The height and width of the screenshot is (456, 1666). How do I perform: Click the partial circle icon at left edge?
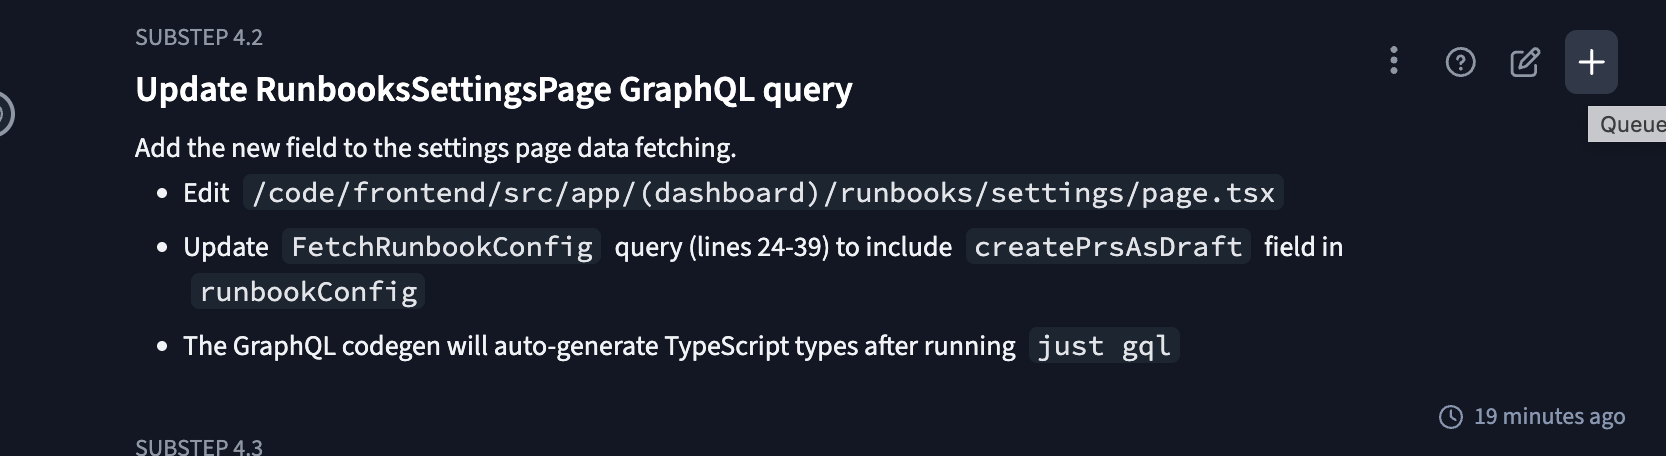(4, 114)
